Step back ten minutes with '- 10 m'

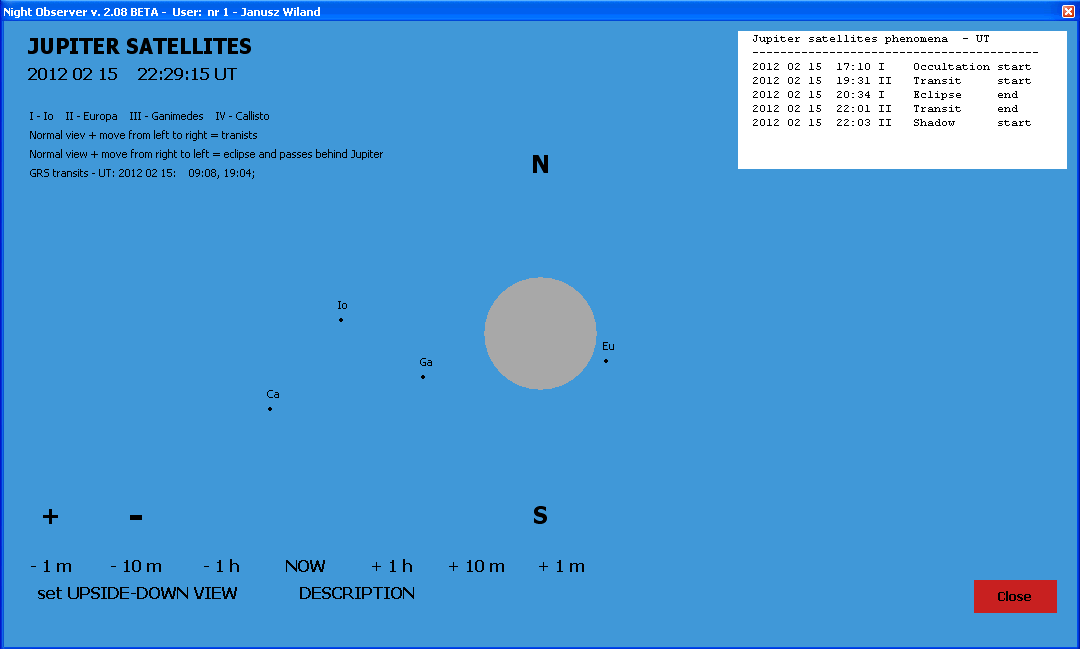pyautogui.click(x=136, y=566)
